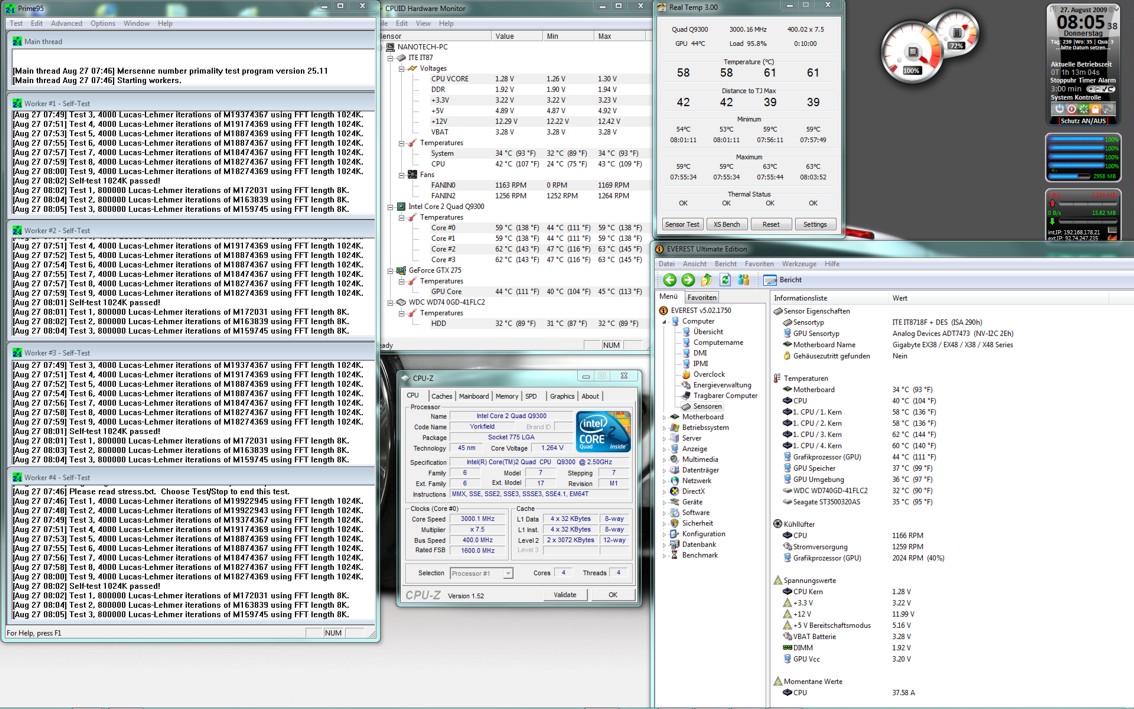Switch to the Favoriten tab in EVEREST
Image resolution: width=1134 pixels, height=709 pixels.
[702, 297]
